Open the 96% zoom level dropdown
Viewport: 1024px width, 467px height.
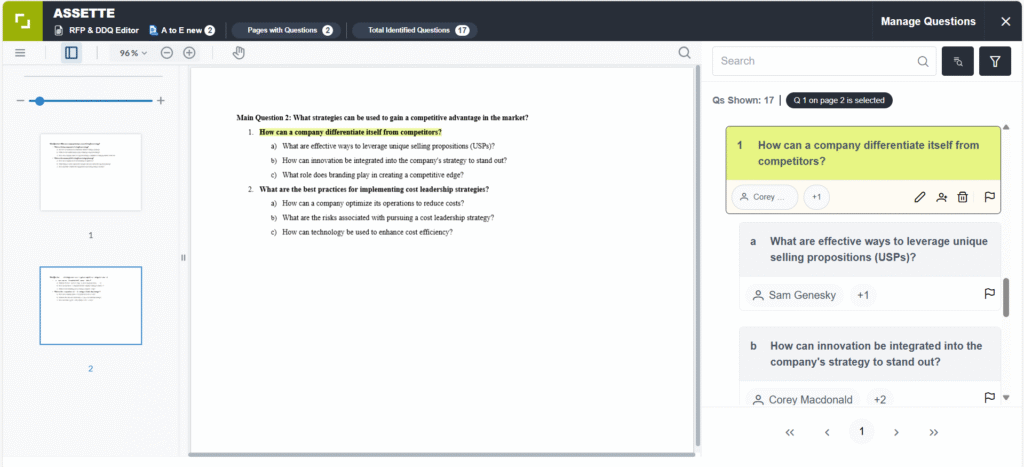tap(133, 53)
